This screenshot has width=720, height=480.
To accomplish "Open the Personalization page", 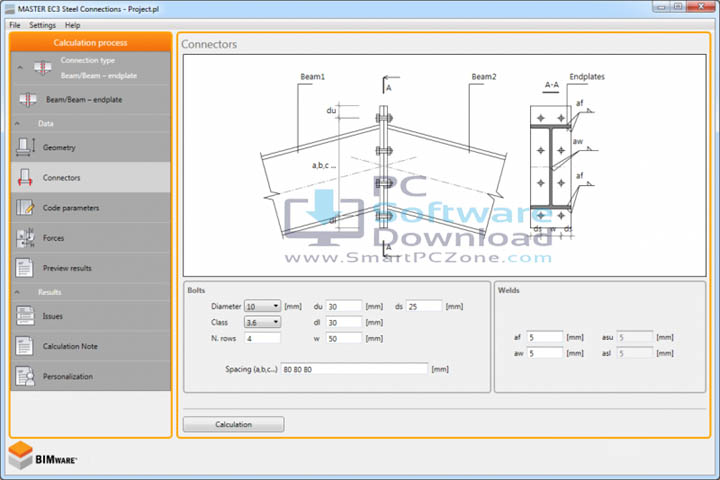I will [91, 377].
